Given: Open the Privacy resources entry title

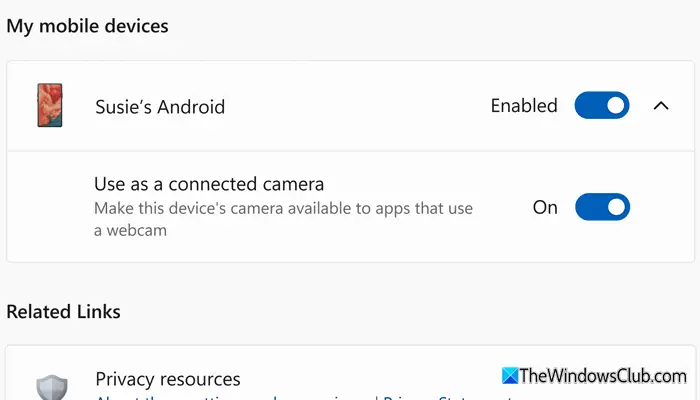Looking at the screenshot, I should tap(167, 379).
